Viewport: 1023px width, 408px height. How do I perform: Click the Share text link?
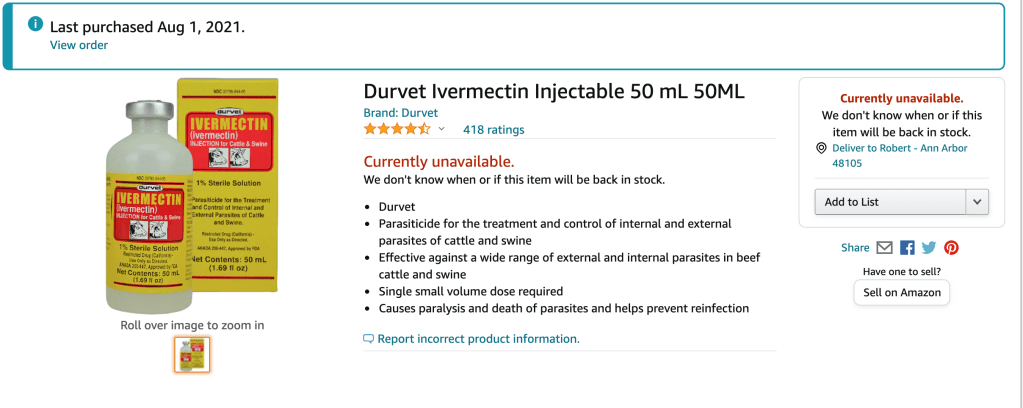coord(855,248)
